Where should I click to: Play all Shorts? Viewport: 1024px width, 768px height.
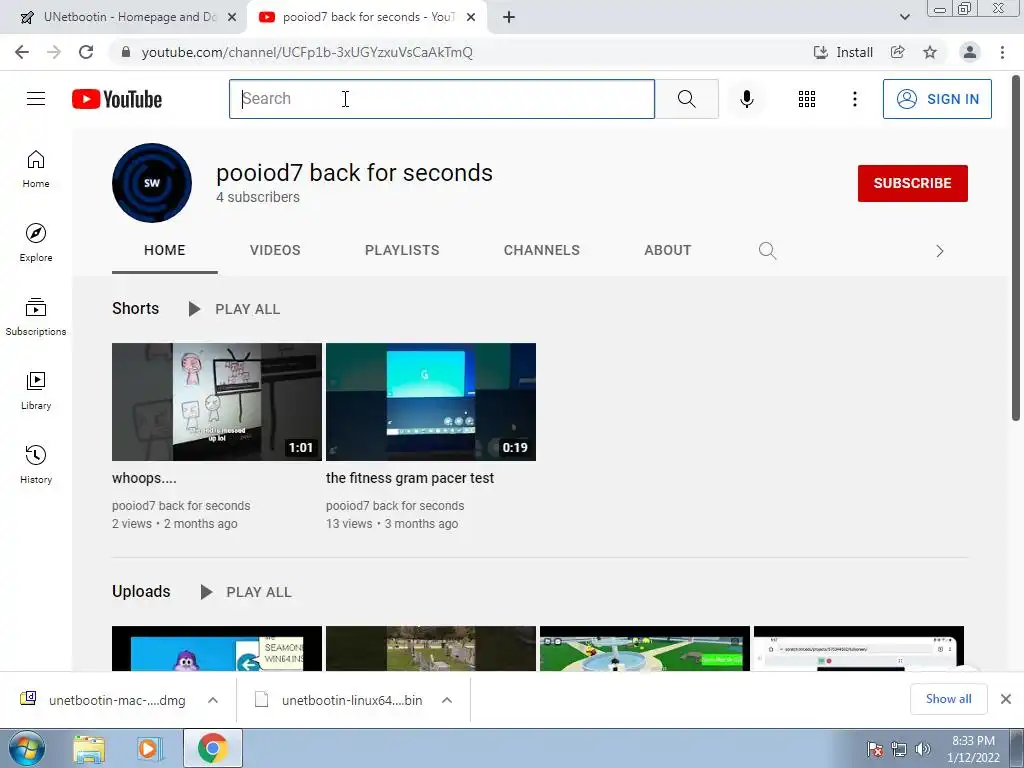pos(234,309)
